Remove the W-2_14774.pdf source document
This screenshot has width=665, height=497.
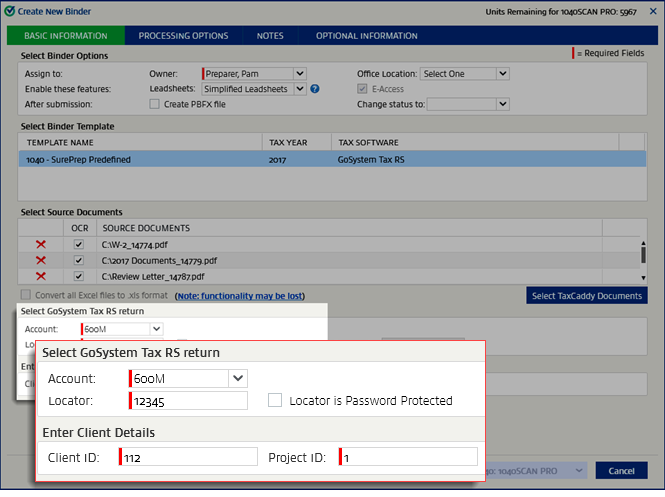41,244
